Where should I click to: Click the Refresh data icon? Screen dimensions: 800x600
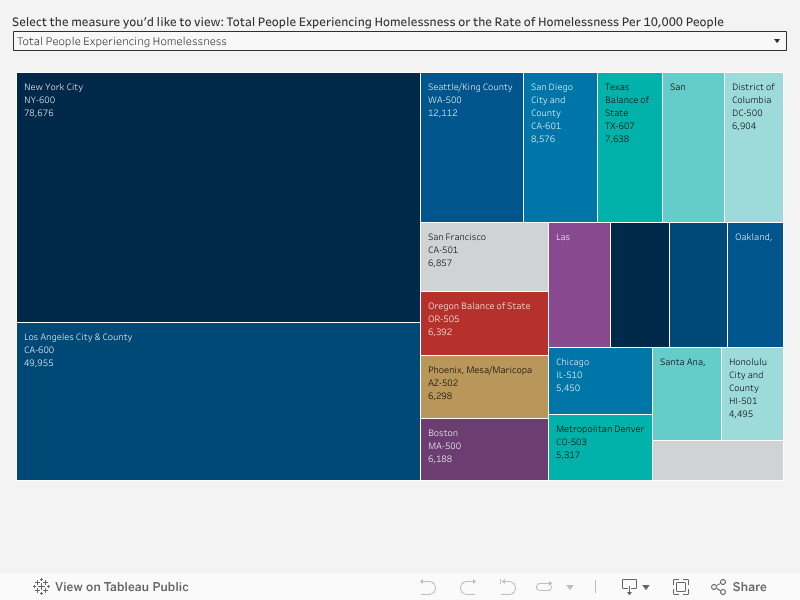click(545, 587)
